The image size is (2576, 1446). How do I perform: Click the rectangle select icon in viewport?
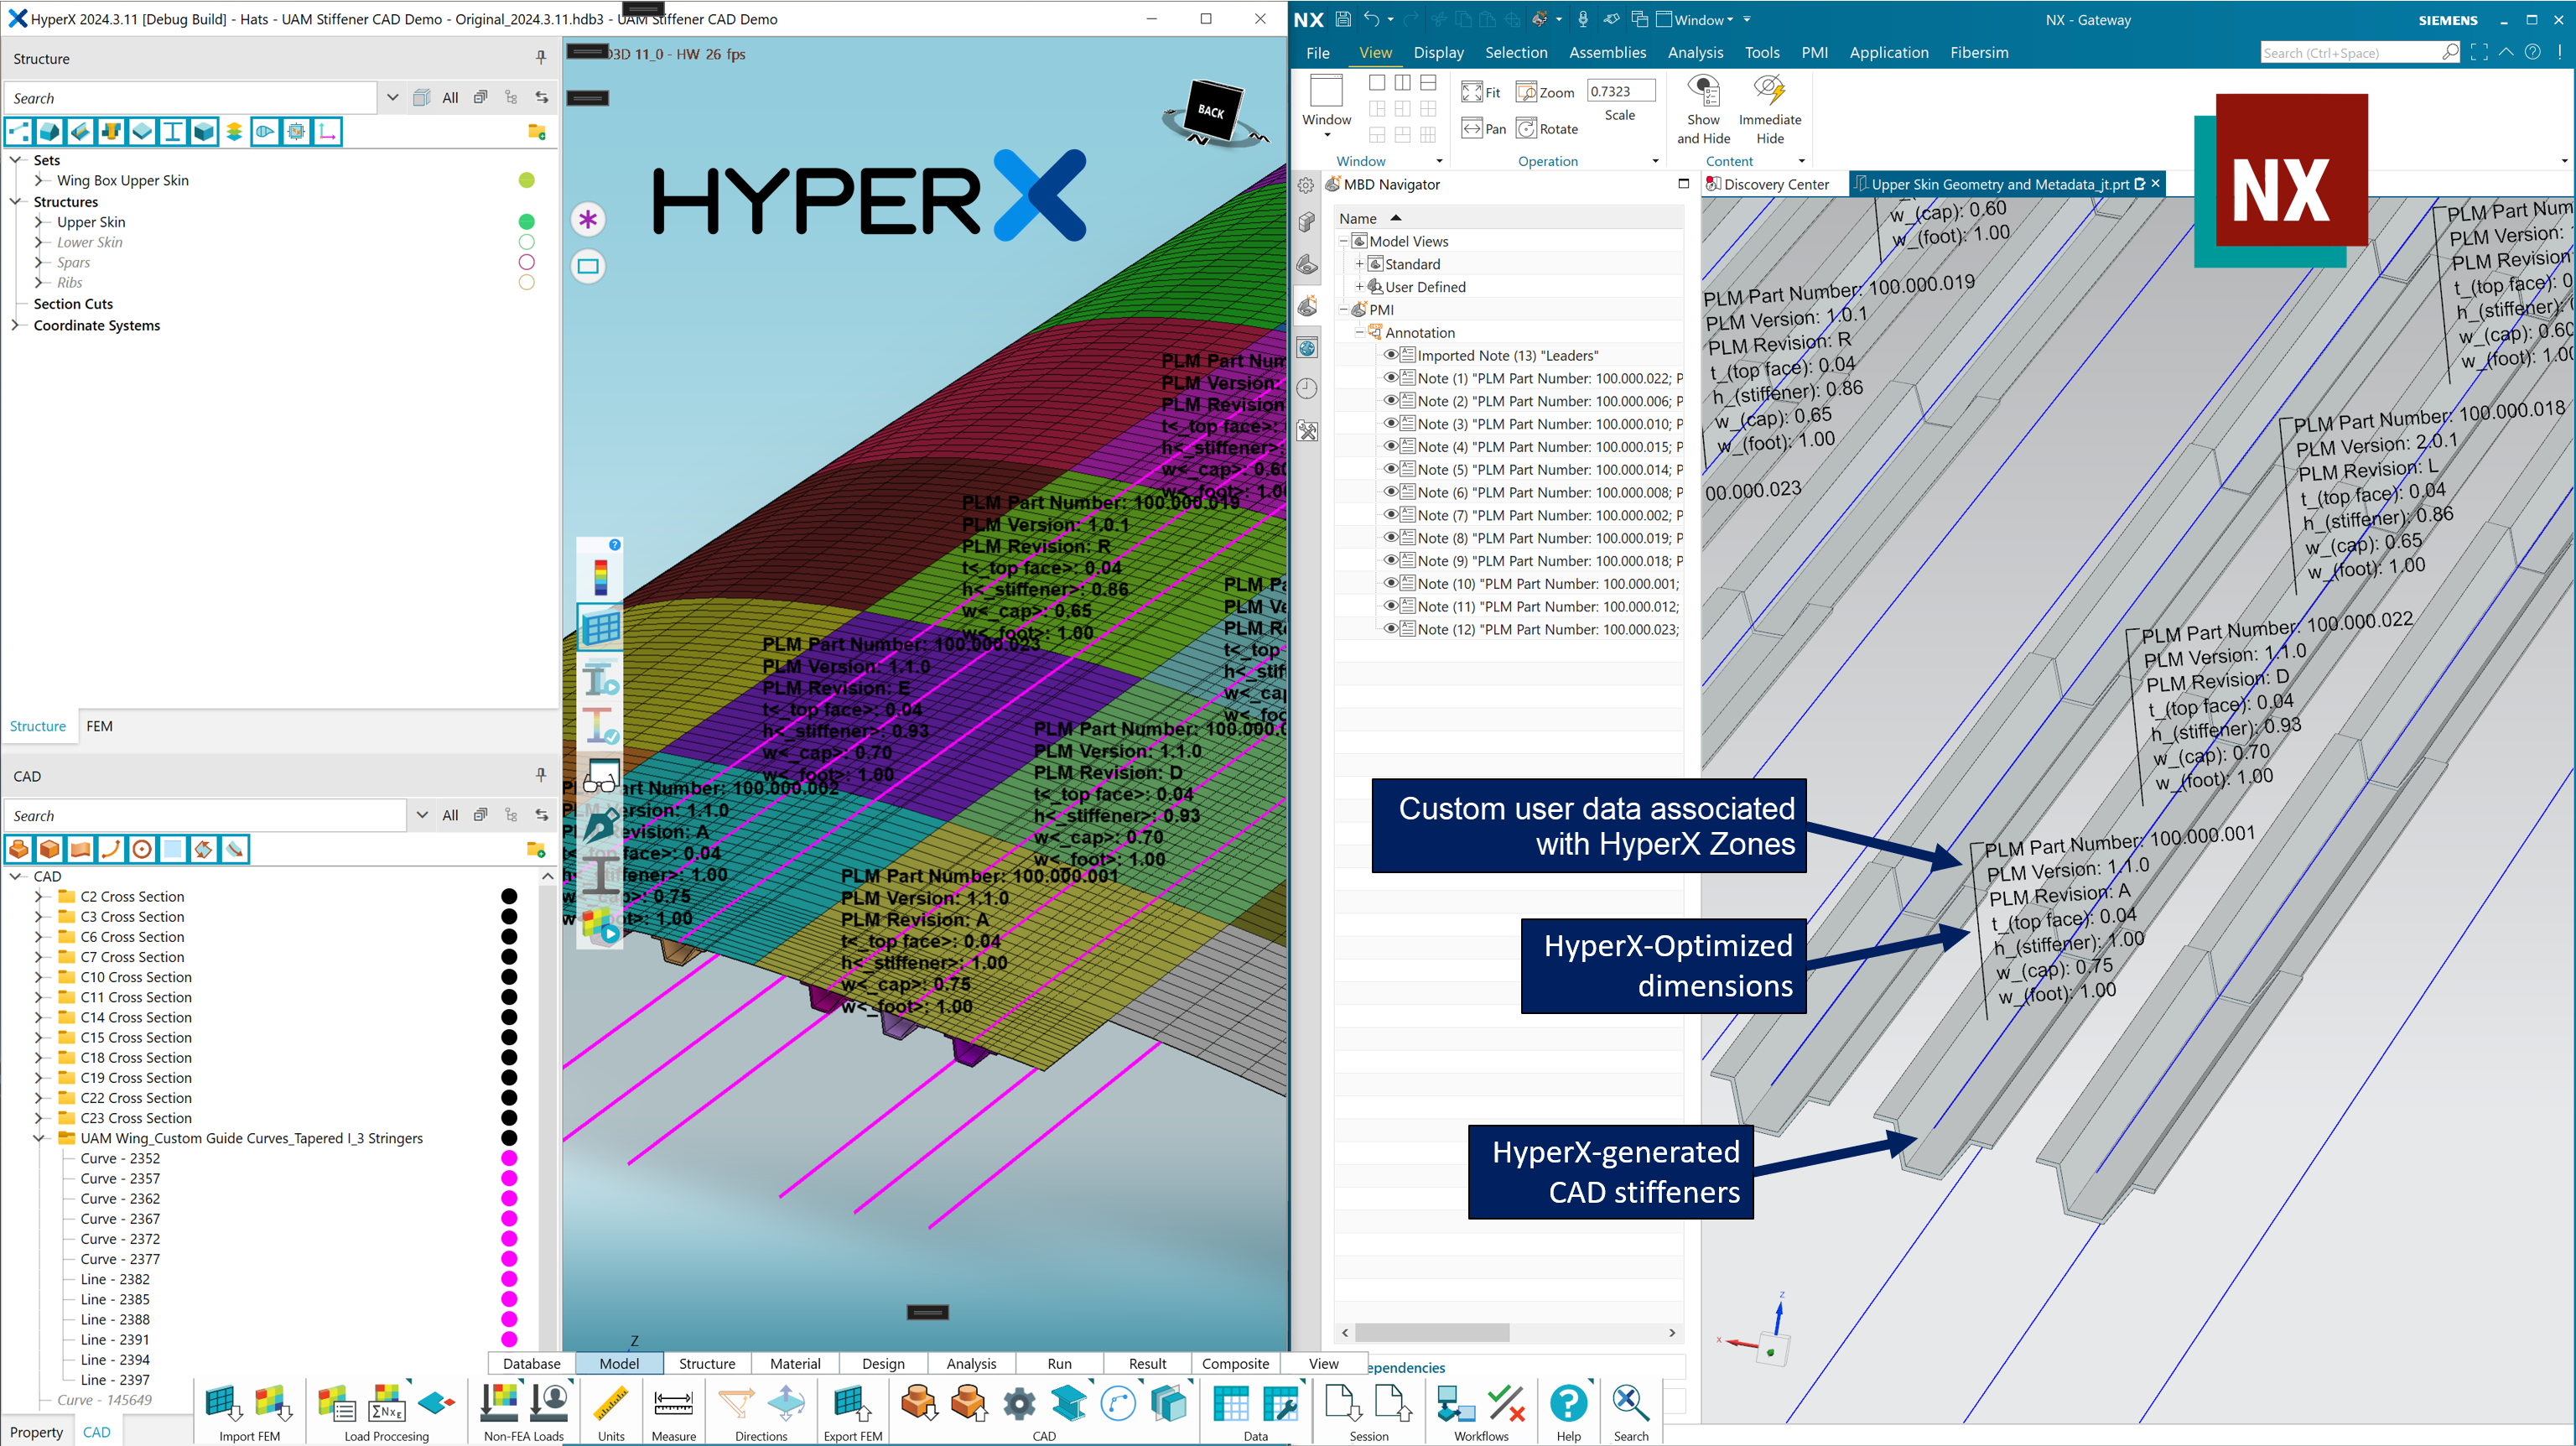588,266
